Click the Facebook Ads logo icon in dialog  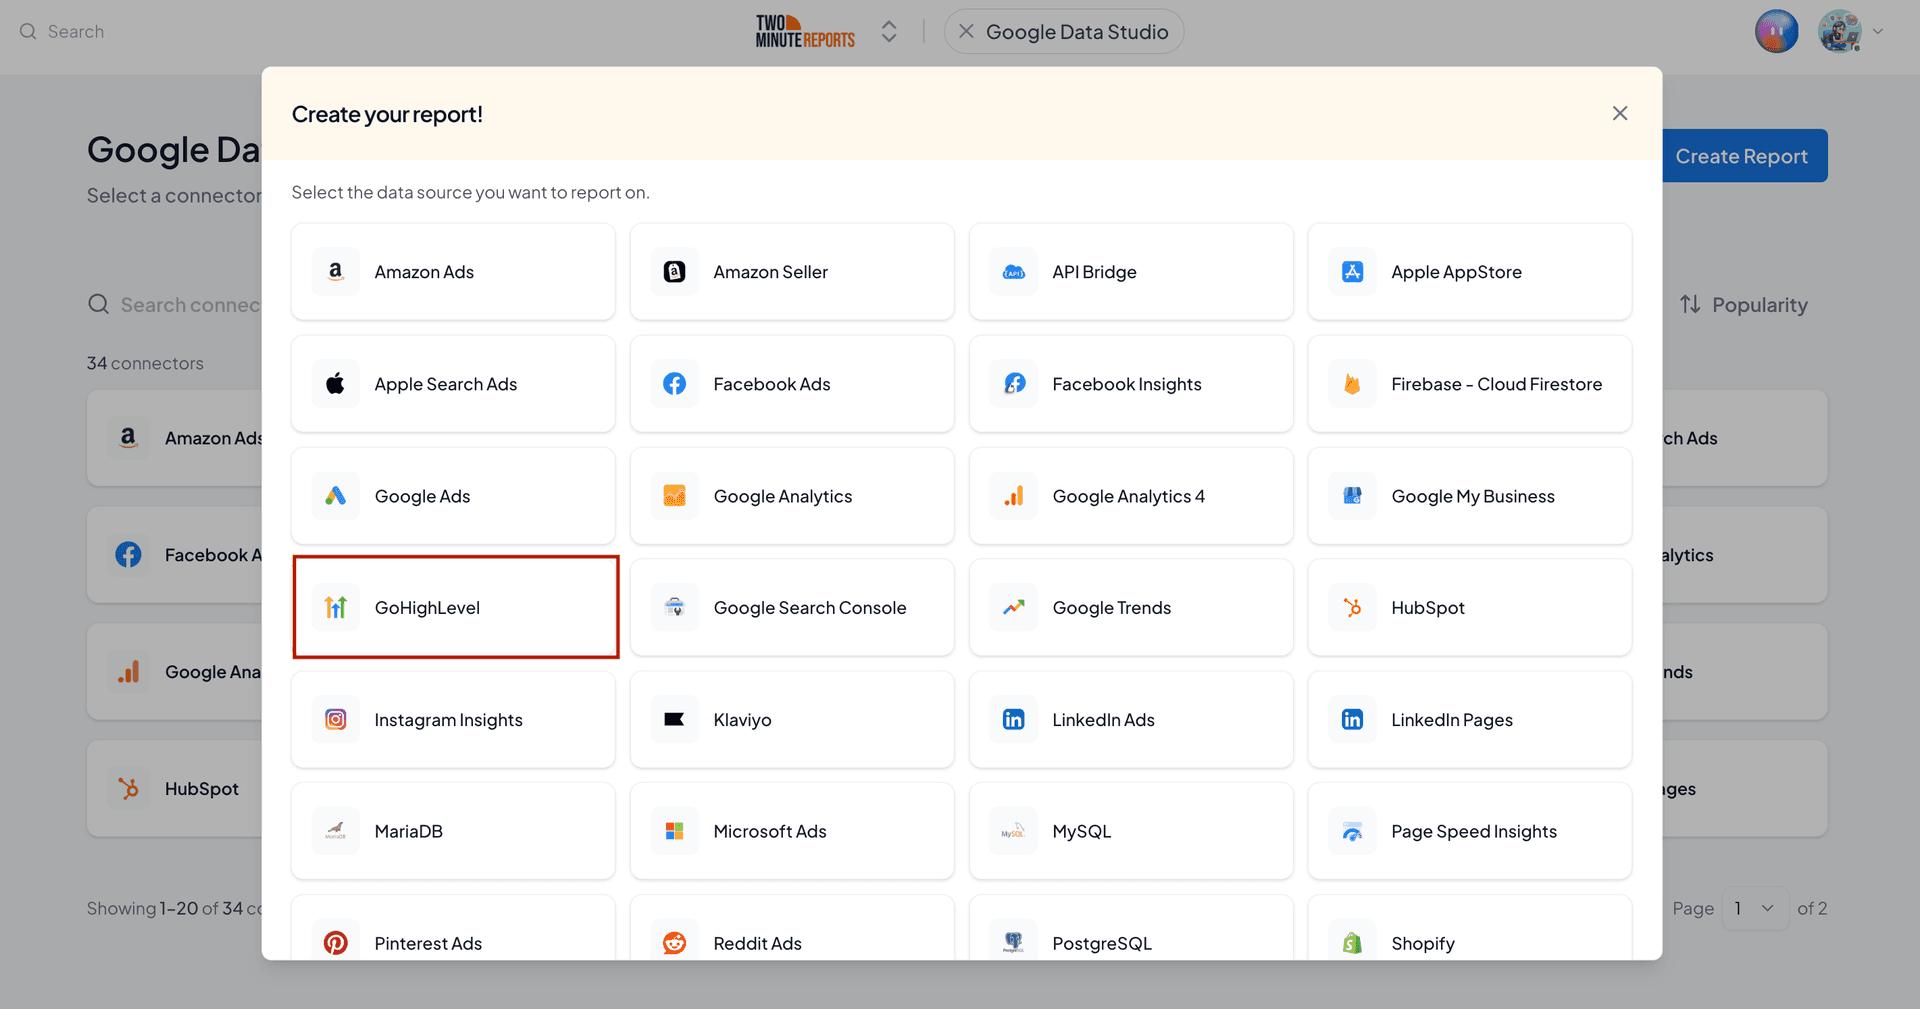[675, 384]
